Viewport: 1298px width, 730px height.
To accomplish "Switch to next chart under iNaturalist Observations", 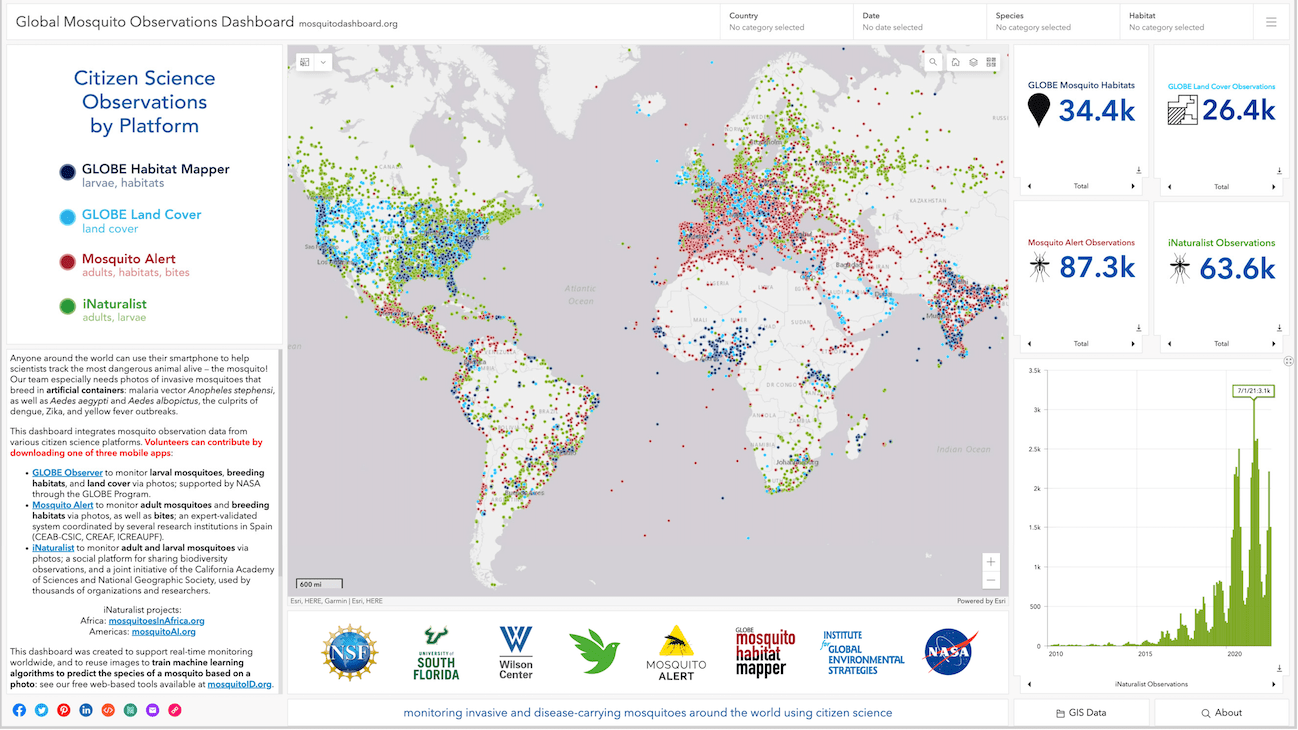I will point(1273,685).
